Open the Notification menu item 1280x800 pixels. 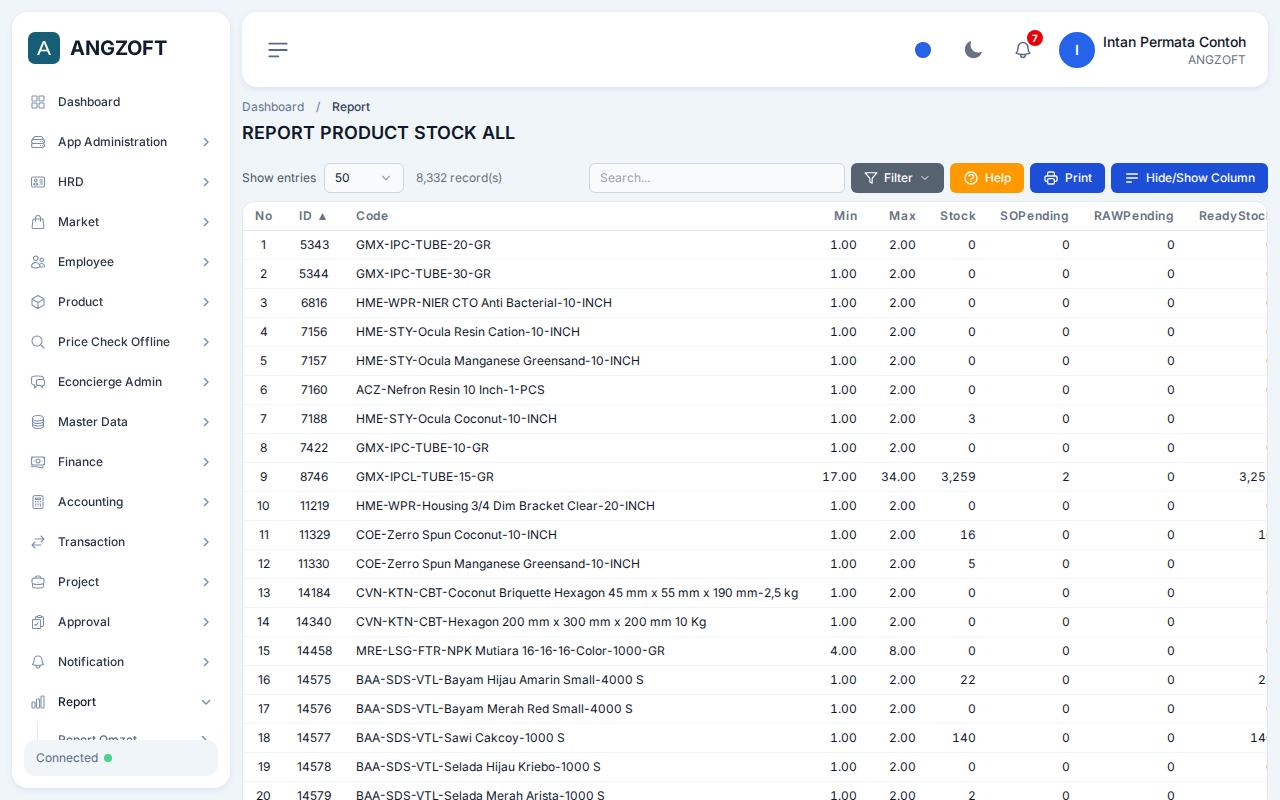coord(121,662)
